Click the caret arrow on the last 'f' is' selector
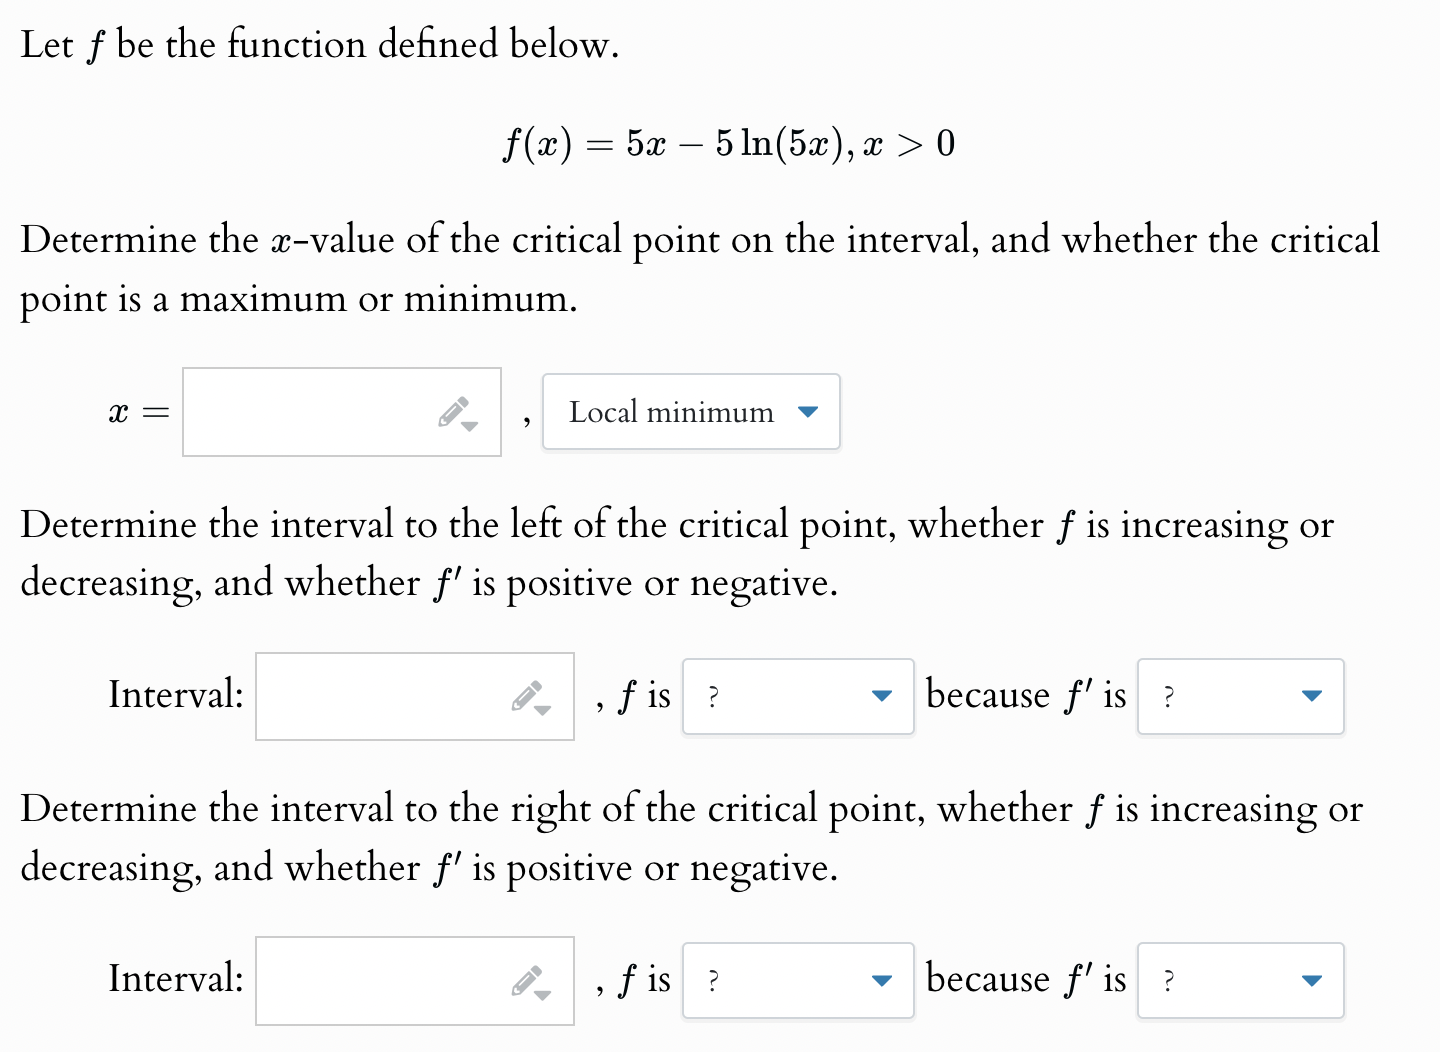The width and height of the screenshot is (1440, 1052). pyautogui.click(x=1312, y=981)
